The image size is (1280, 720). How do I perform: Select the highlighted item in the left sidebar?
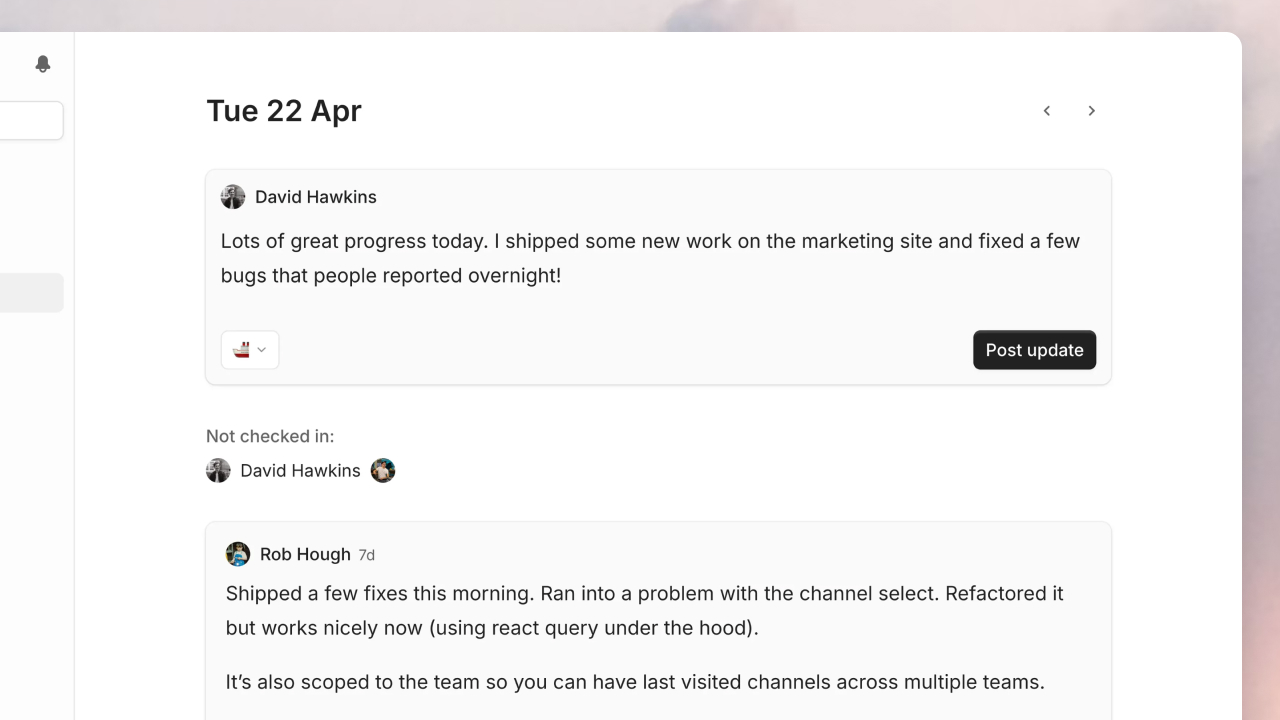coord(30,292)
